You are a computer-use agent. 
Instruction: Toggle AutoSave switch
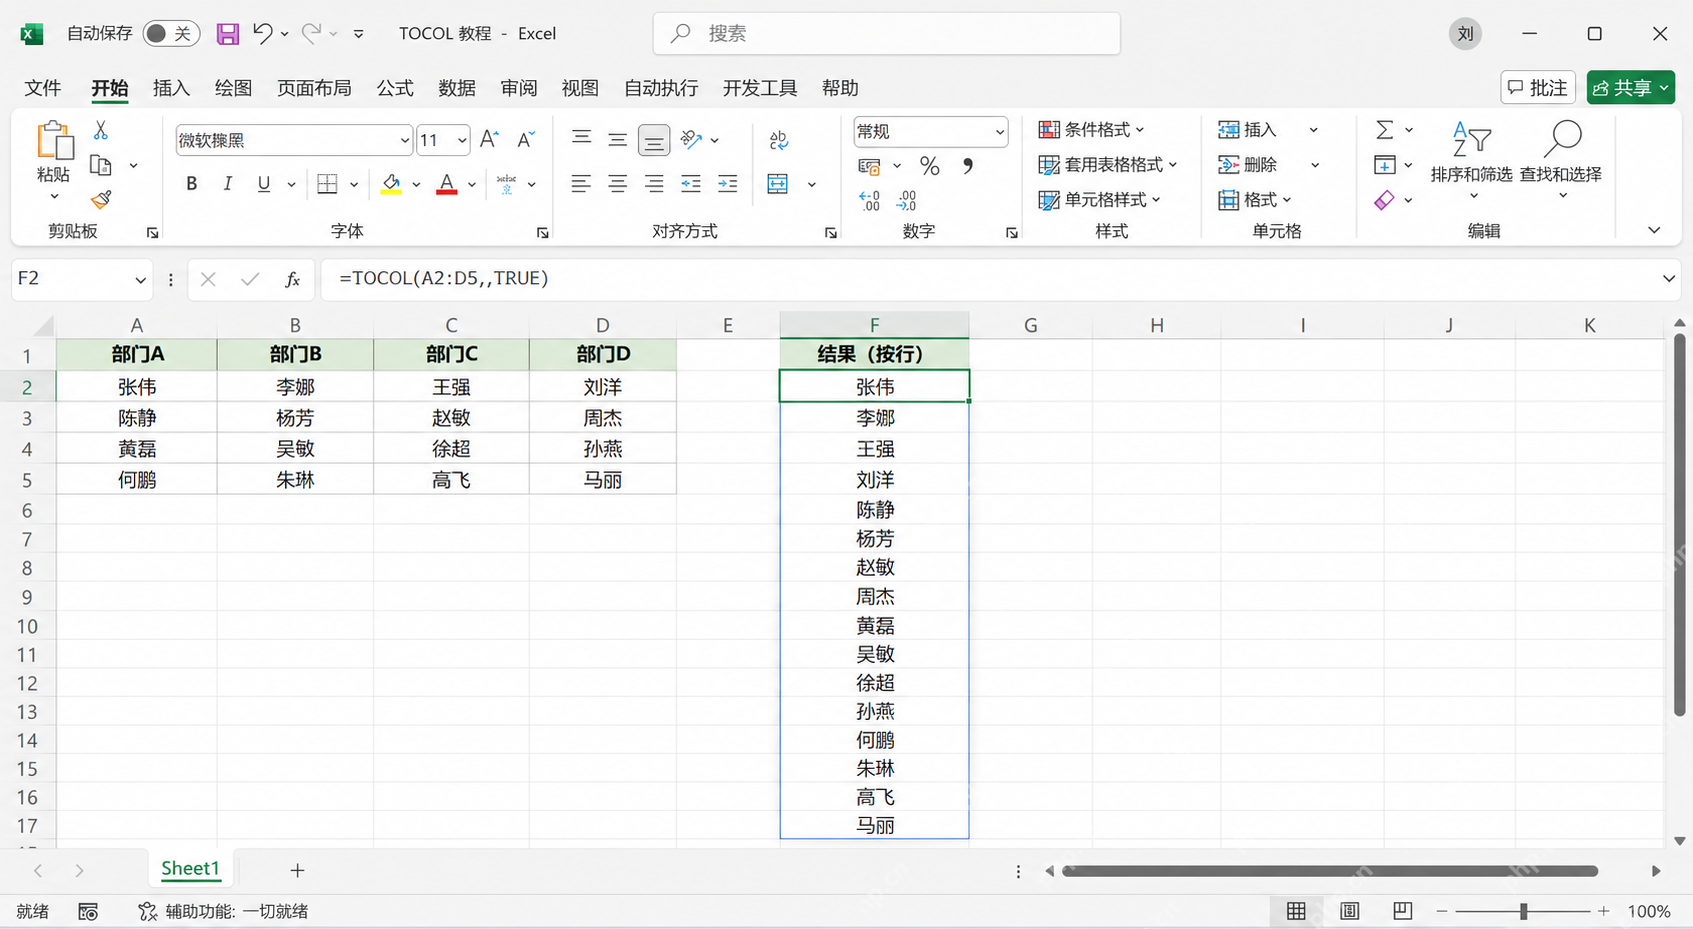tap(170, 34)
